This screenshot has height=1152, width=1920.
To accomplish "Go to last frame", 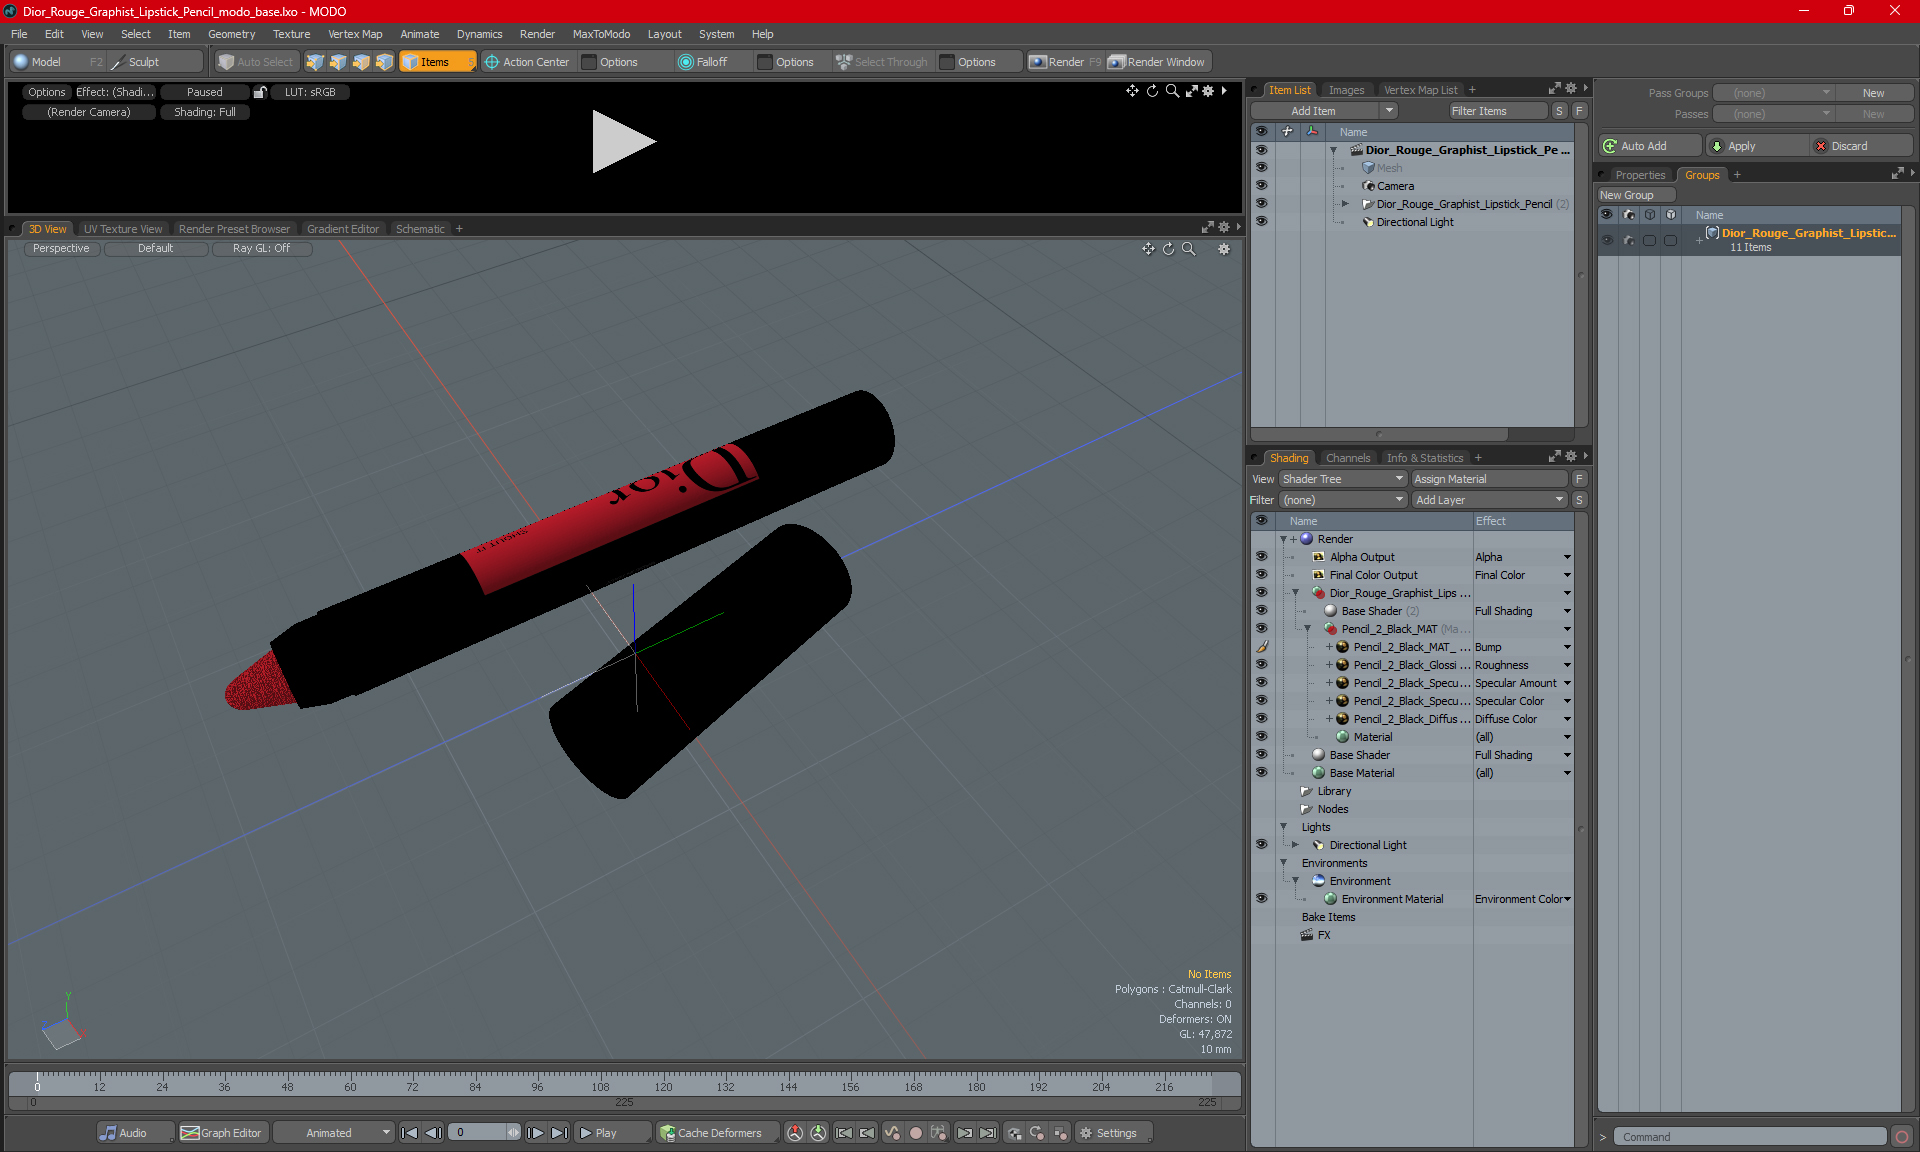I will click(x=559, y=1133).
